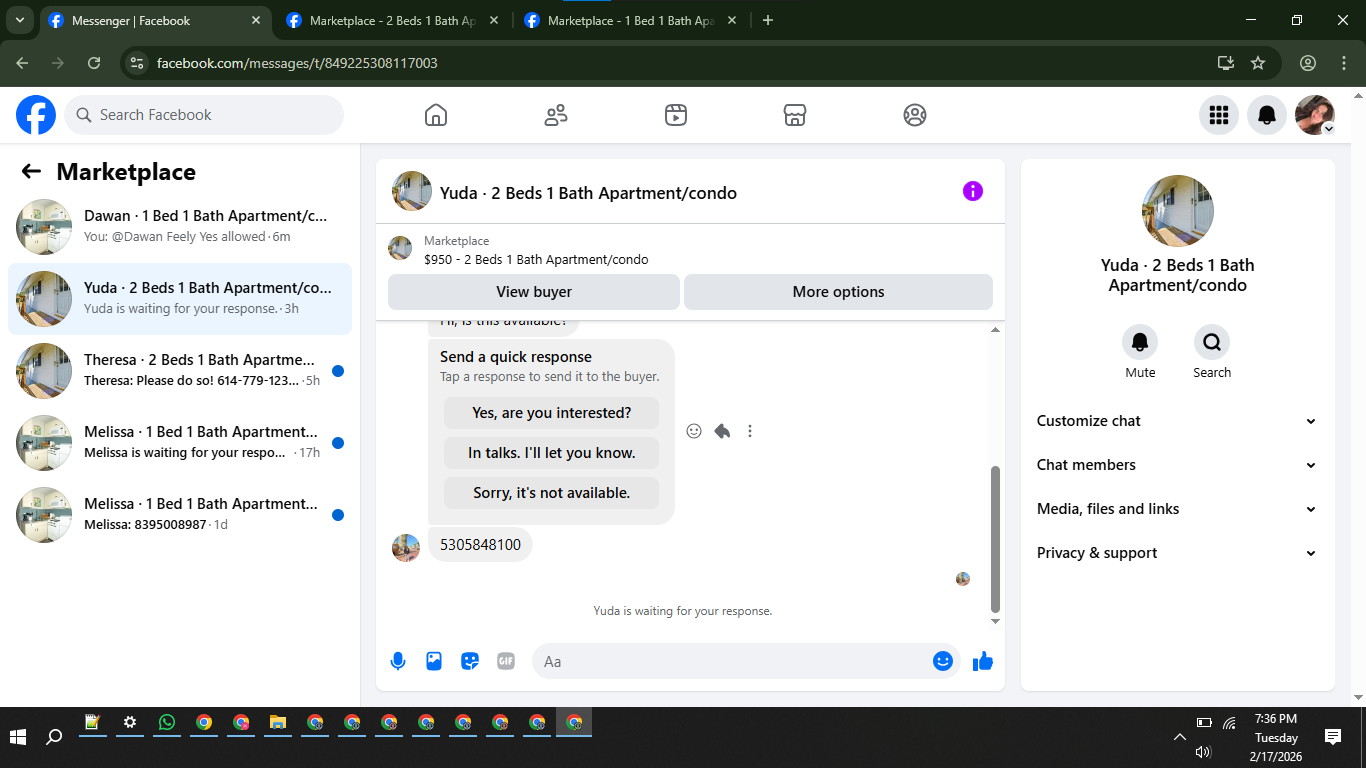Click the install app icon in address bar

[x=1226, y=63]
